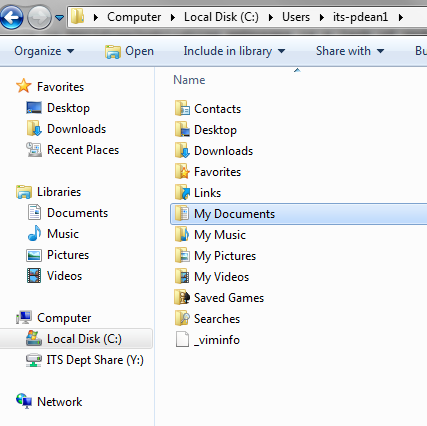Select Local Disk (C:) in navigation pane
The height and width of the screenshot is (426, 427).
(x=76, y=339)
